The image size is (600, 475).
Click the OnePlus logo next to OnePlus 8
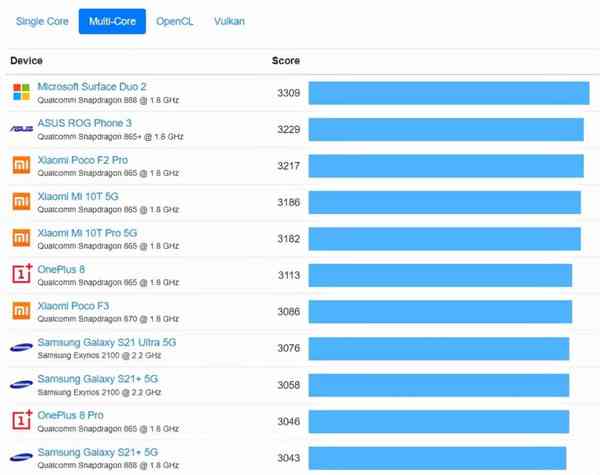[21, 274]
